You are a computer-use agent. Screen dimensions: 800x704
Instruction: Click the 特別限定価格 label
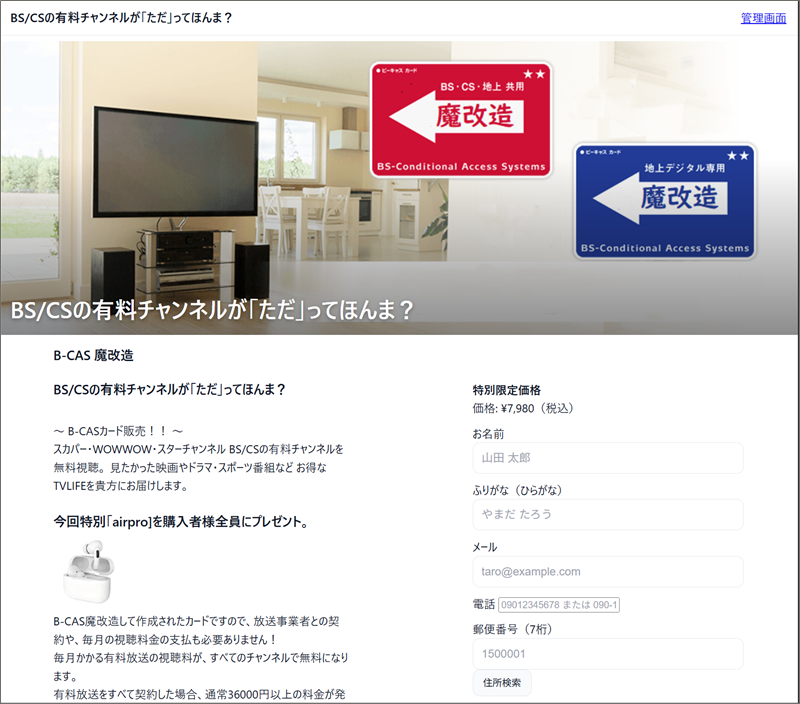506,390
